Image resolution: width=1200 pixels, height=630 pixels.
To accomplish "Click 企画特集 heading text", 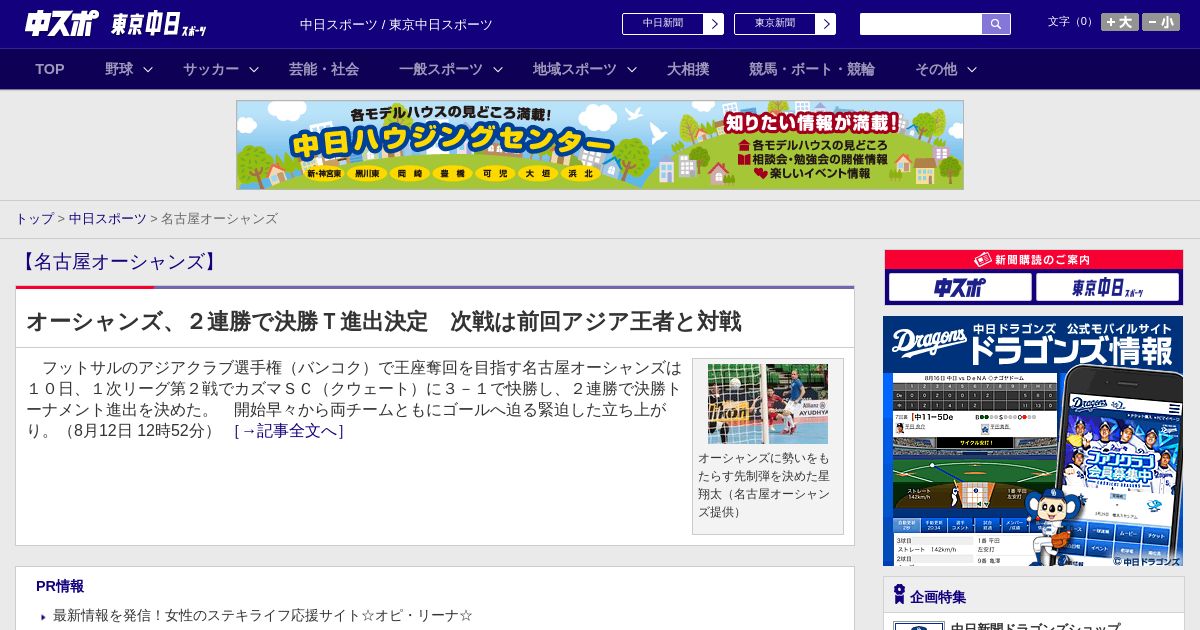I will 938,596.
